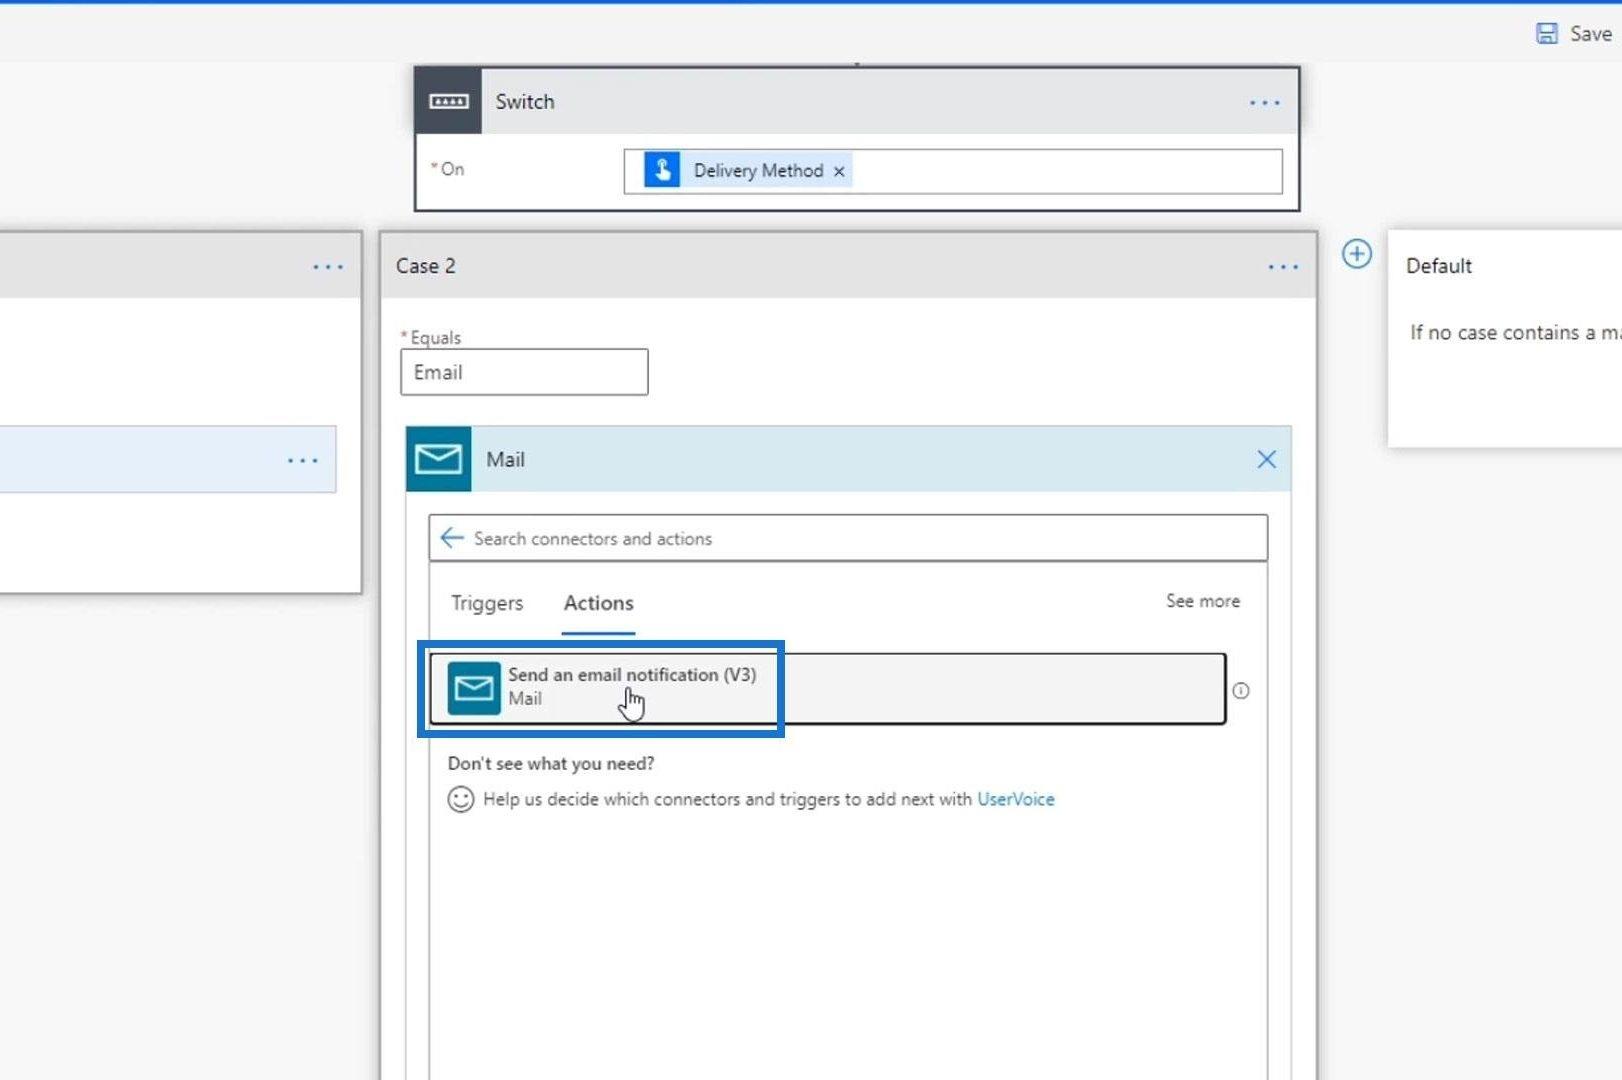Click the On field of Switch
Screen dimensions: 1622x1080
pos(953,171)
